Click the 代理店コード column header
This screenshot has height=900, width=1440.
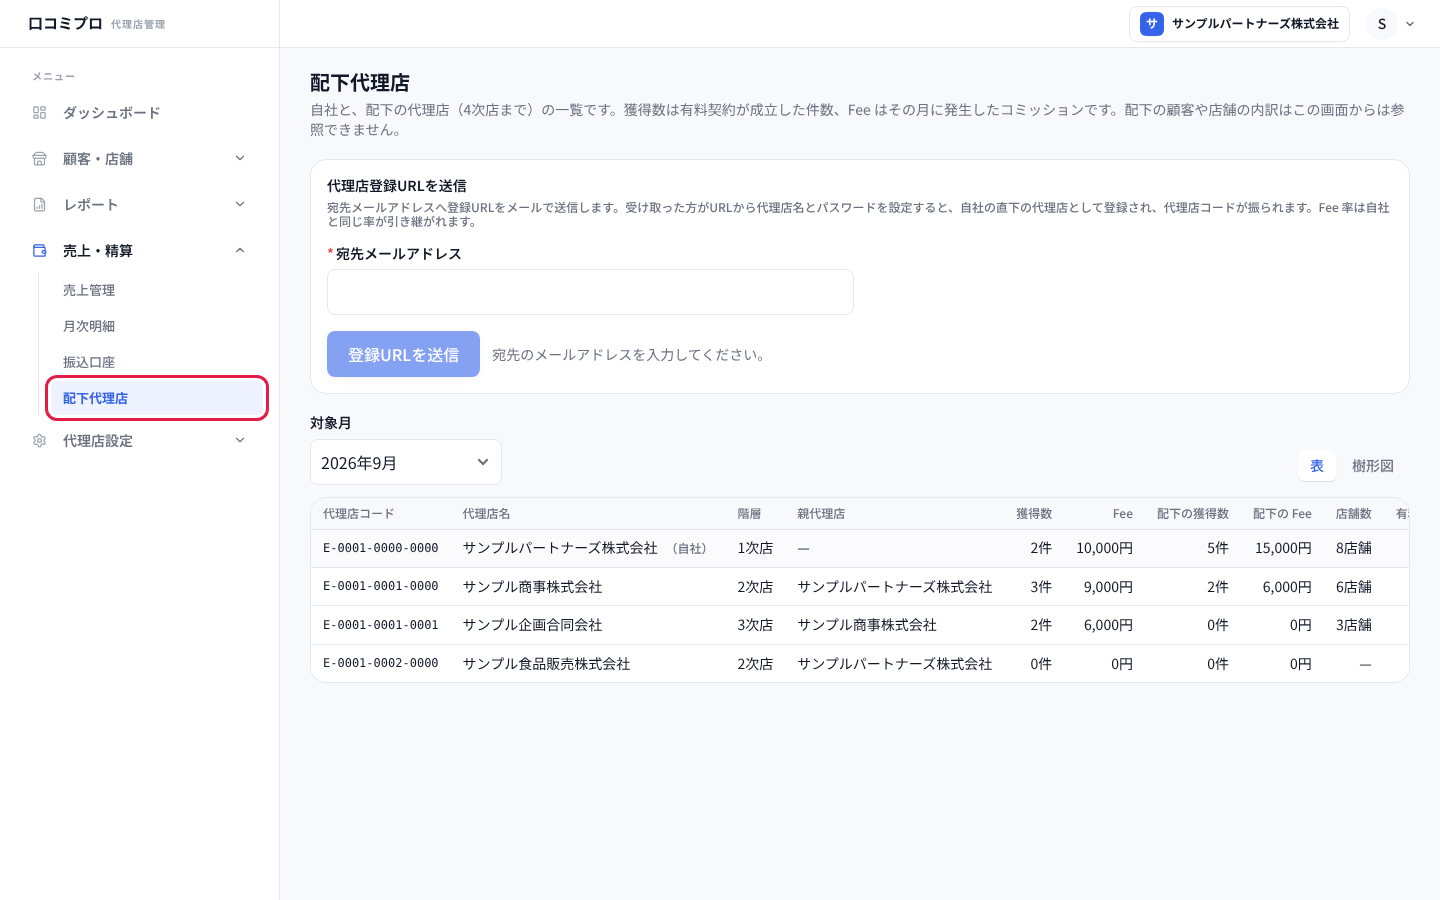[x=358, y=514]
